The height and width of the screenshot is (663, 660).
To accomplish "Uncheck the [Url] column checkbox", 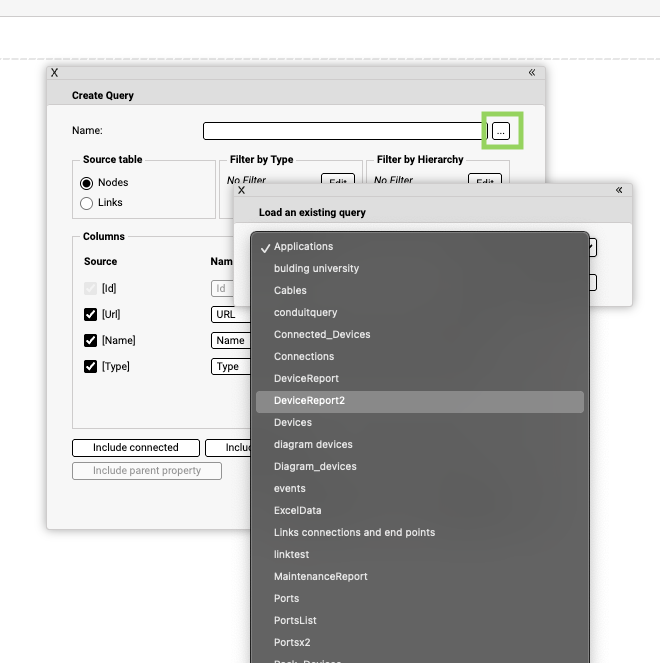I will point(91,315).
